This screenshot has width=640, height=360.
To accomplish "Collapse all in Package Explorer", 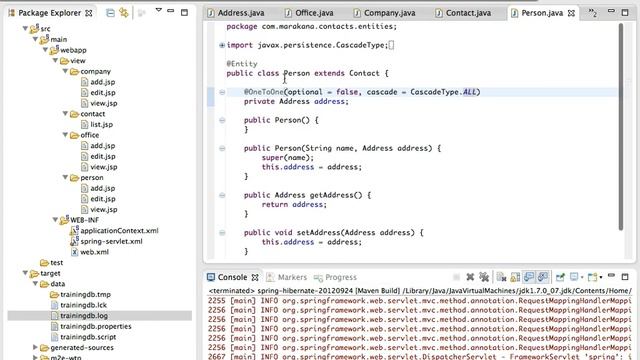I will pos(110,13).
